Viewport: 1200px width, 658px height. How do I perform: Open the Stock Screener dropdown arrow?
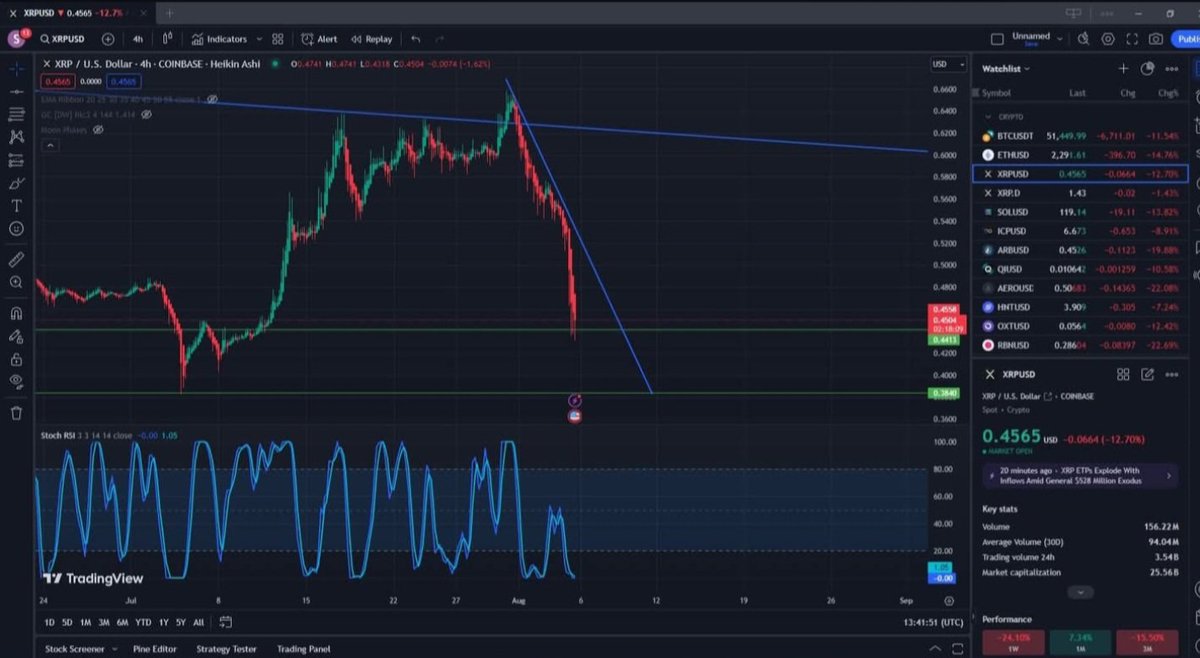click(x=117, y=649)
